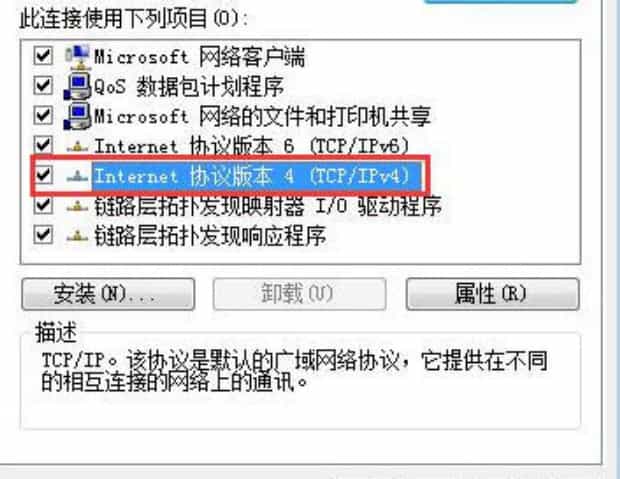Uncheck the Microsoft 网络客户端 checkbox
This screenshot has width=620, height=479.
(43, 56)
